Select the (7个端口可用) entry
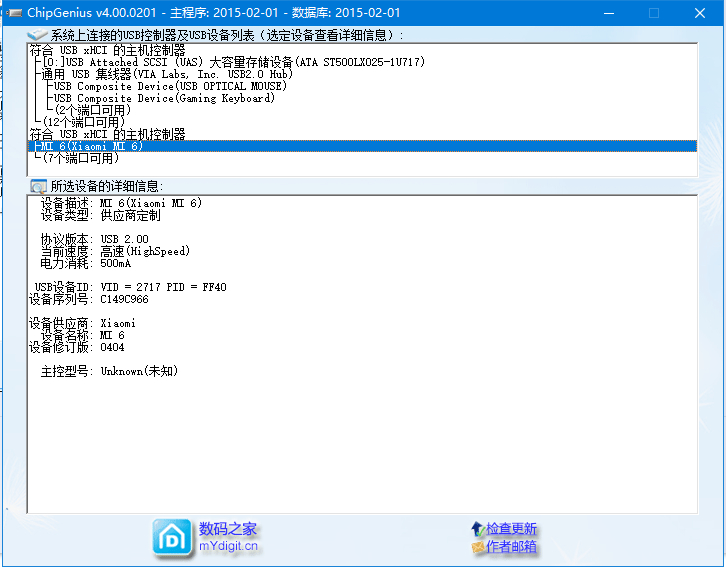This screenshot has height=569, width=726. tap(81, 158)
